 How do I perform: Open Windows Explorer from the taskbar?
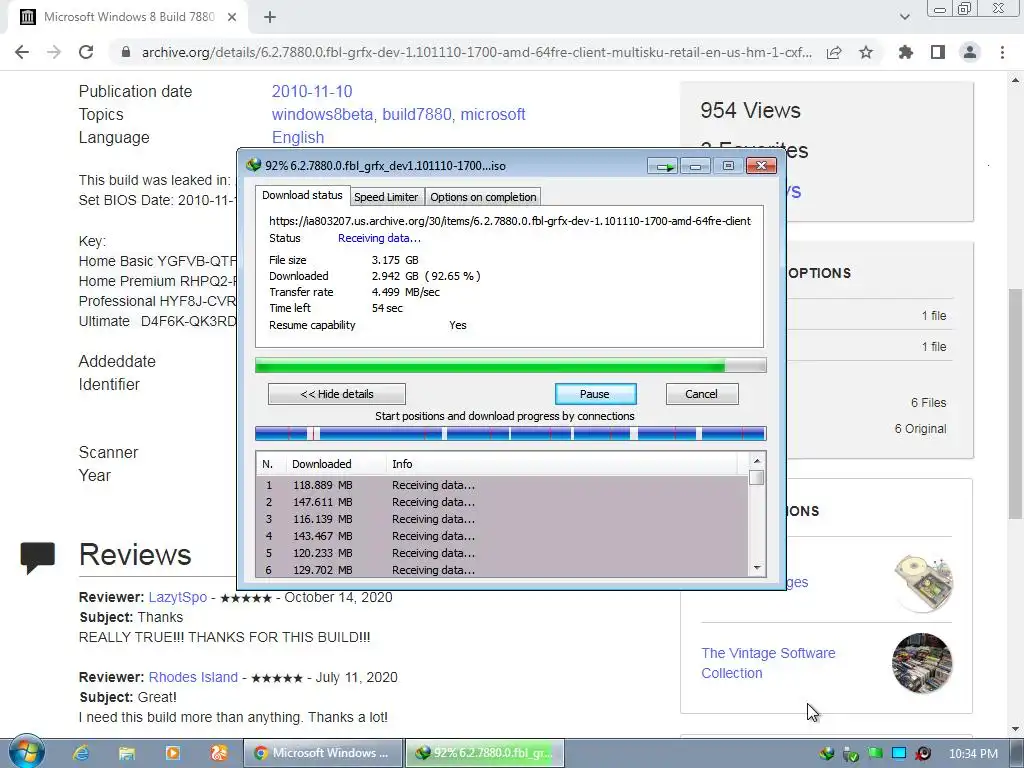pyautogui.click(x=127, y=753)
